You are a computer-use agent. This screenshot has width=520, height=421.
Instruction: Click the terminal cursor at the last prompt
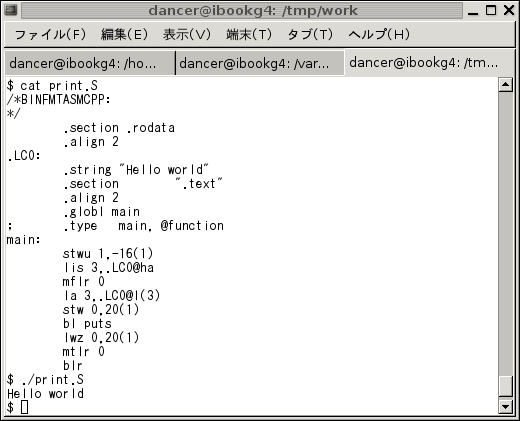(x=24, y=407)
